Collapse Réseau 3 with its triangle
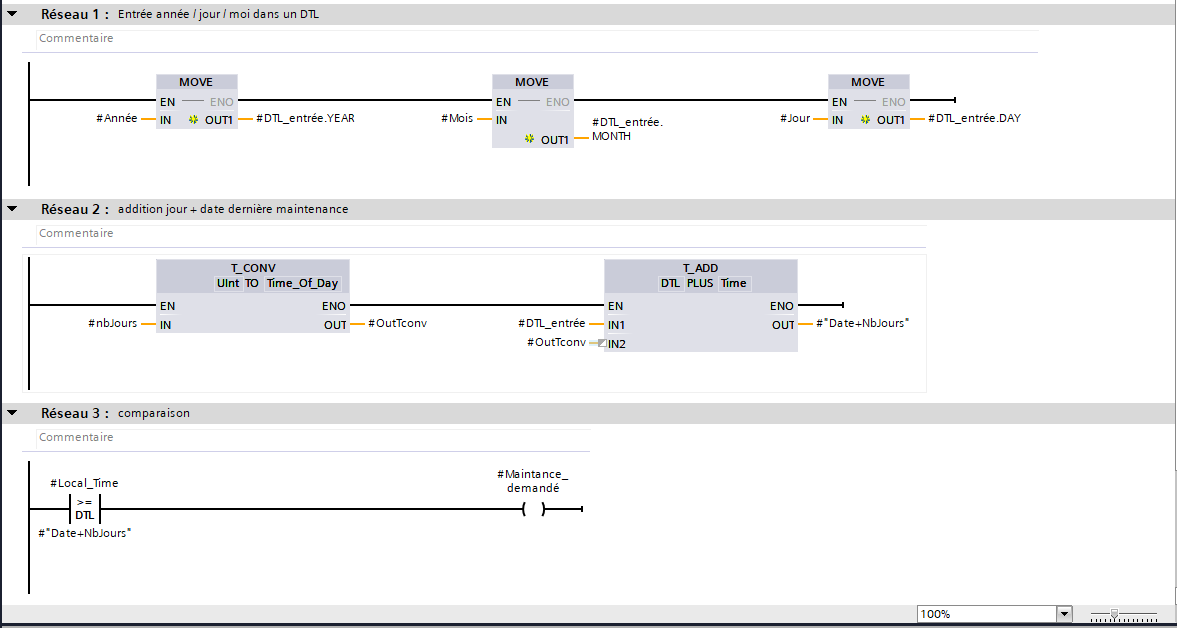Screen dimensions: 1177x628 (x=12, y=413)
